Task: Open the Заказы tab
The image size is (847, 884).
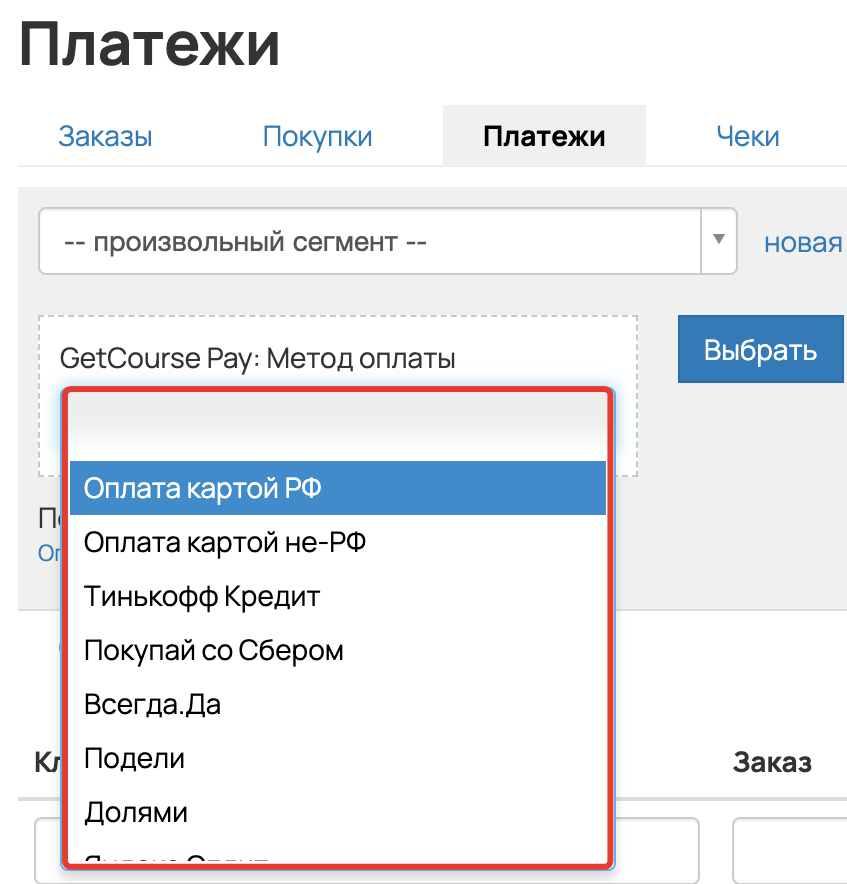Action: pyautogui.click(x=105, y=136)
